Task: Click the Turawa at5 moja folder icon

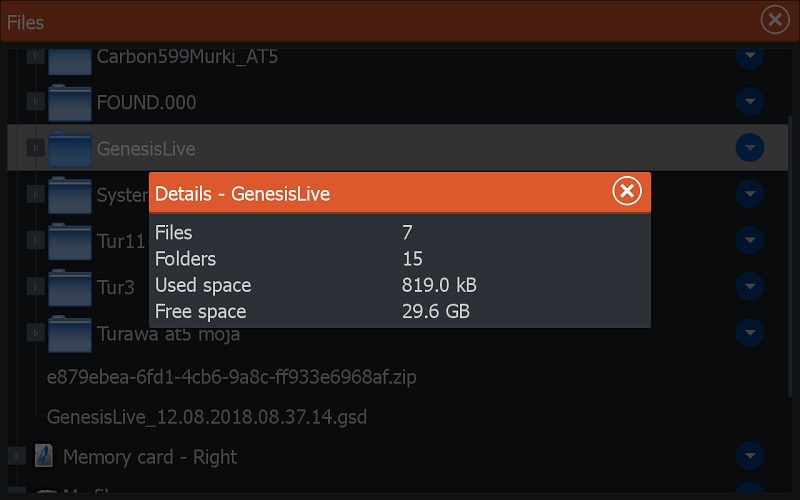Action: (x=70, y=333)
